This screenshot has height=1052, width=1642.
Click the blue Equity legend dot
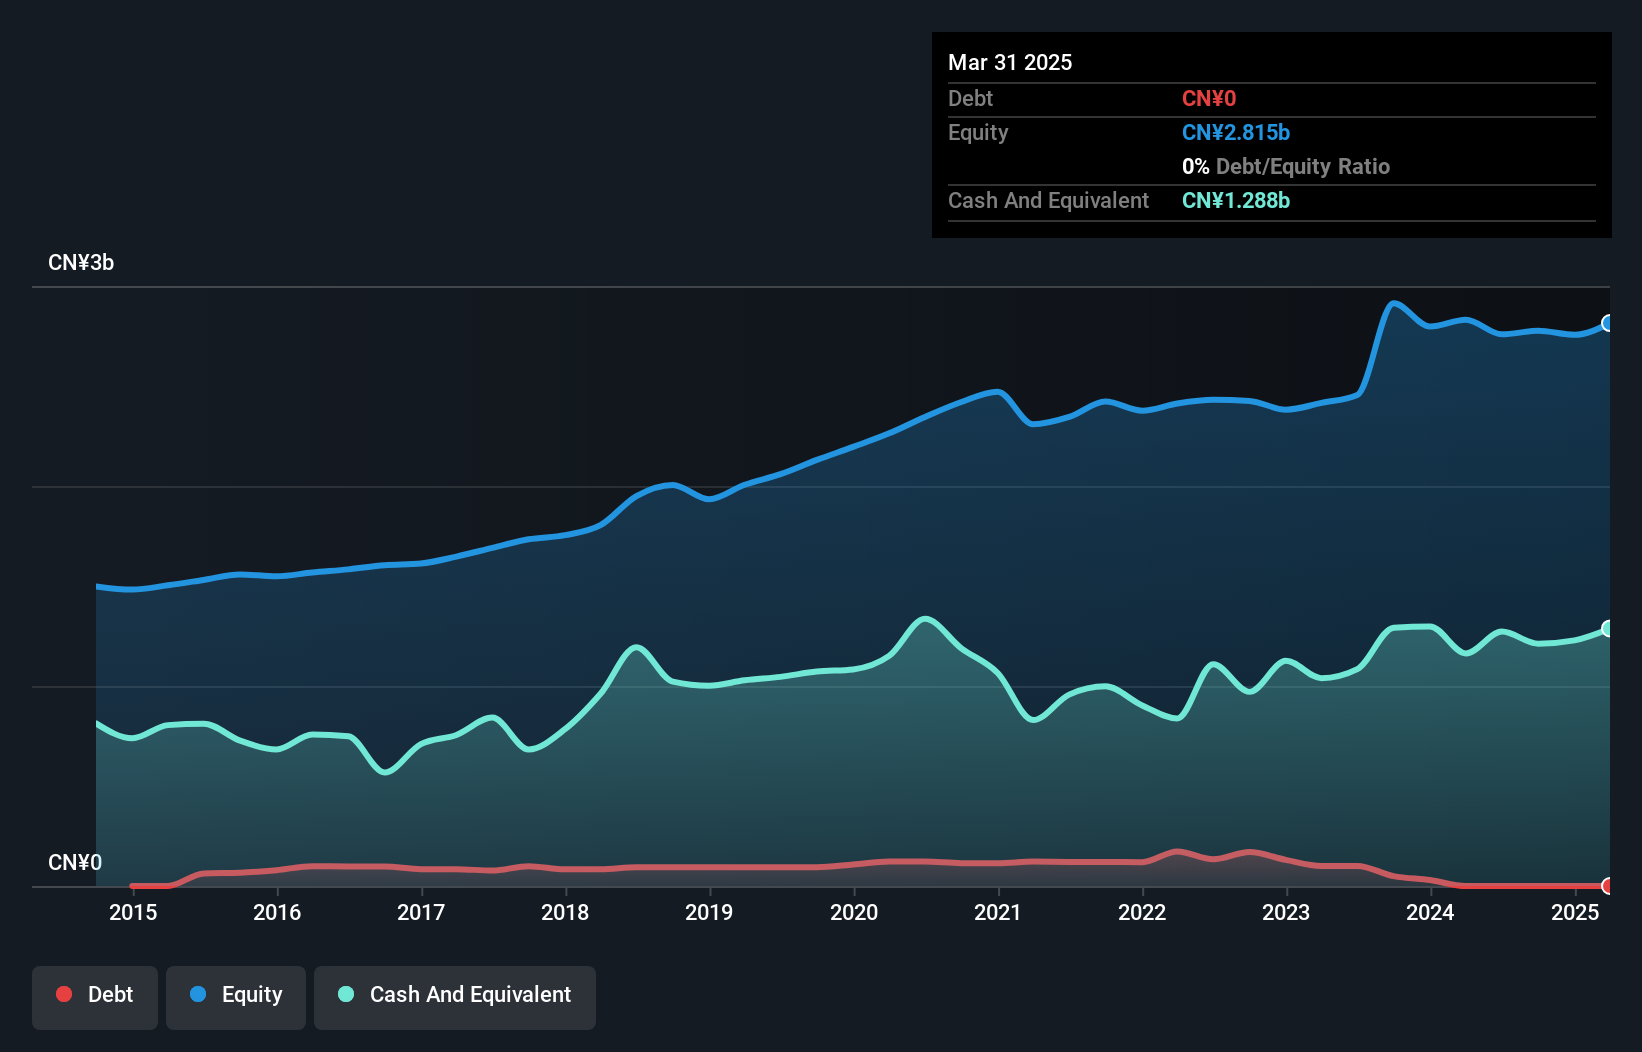tap(198, 994)
